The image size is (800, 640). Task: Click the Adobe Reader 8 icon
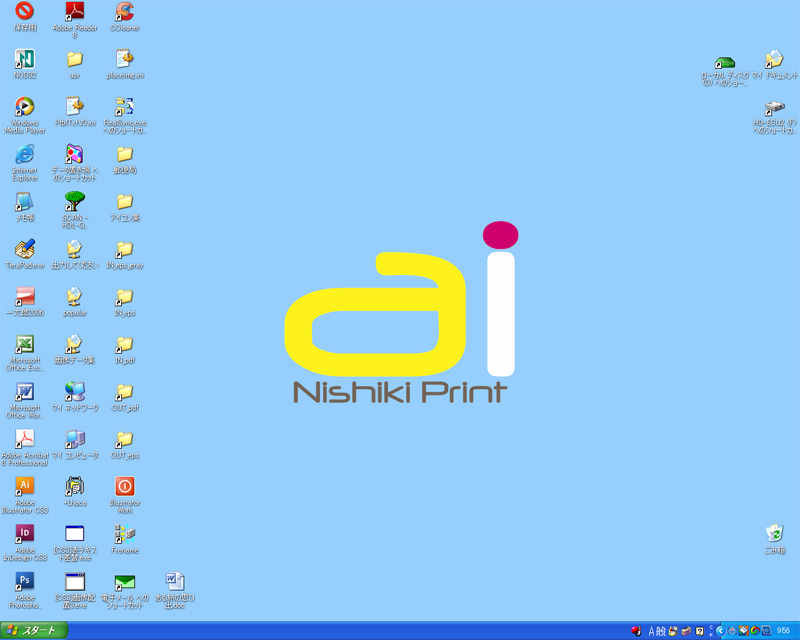[74, 11]
